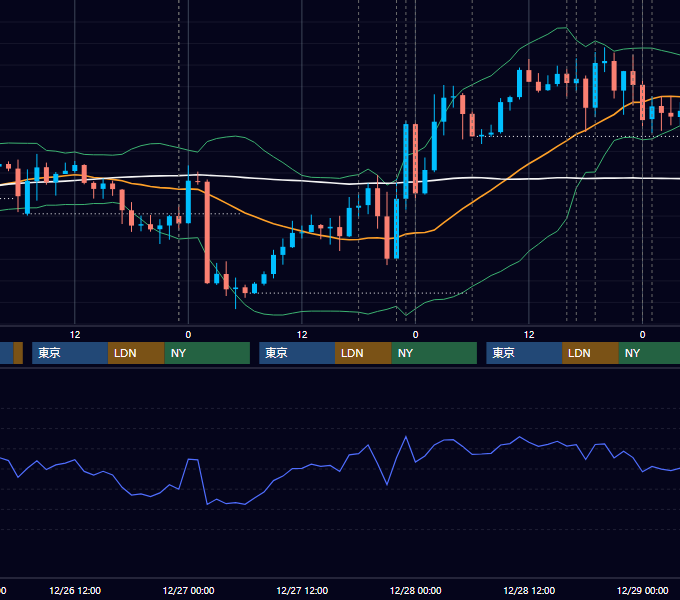This screenshot has height=600, width=680.
Task: Click the 東京 session block nearest the 12/27 12:00 label
Action: click(297, 353)
